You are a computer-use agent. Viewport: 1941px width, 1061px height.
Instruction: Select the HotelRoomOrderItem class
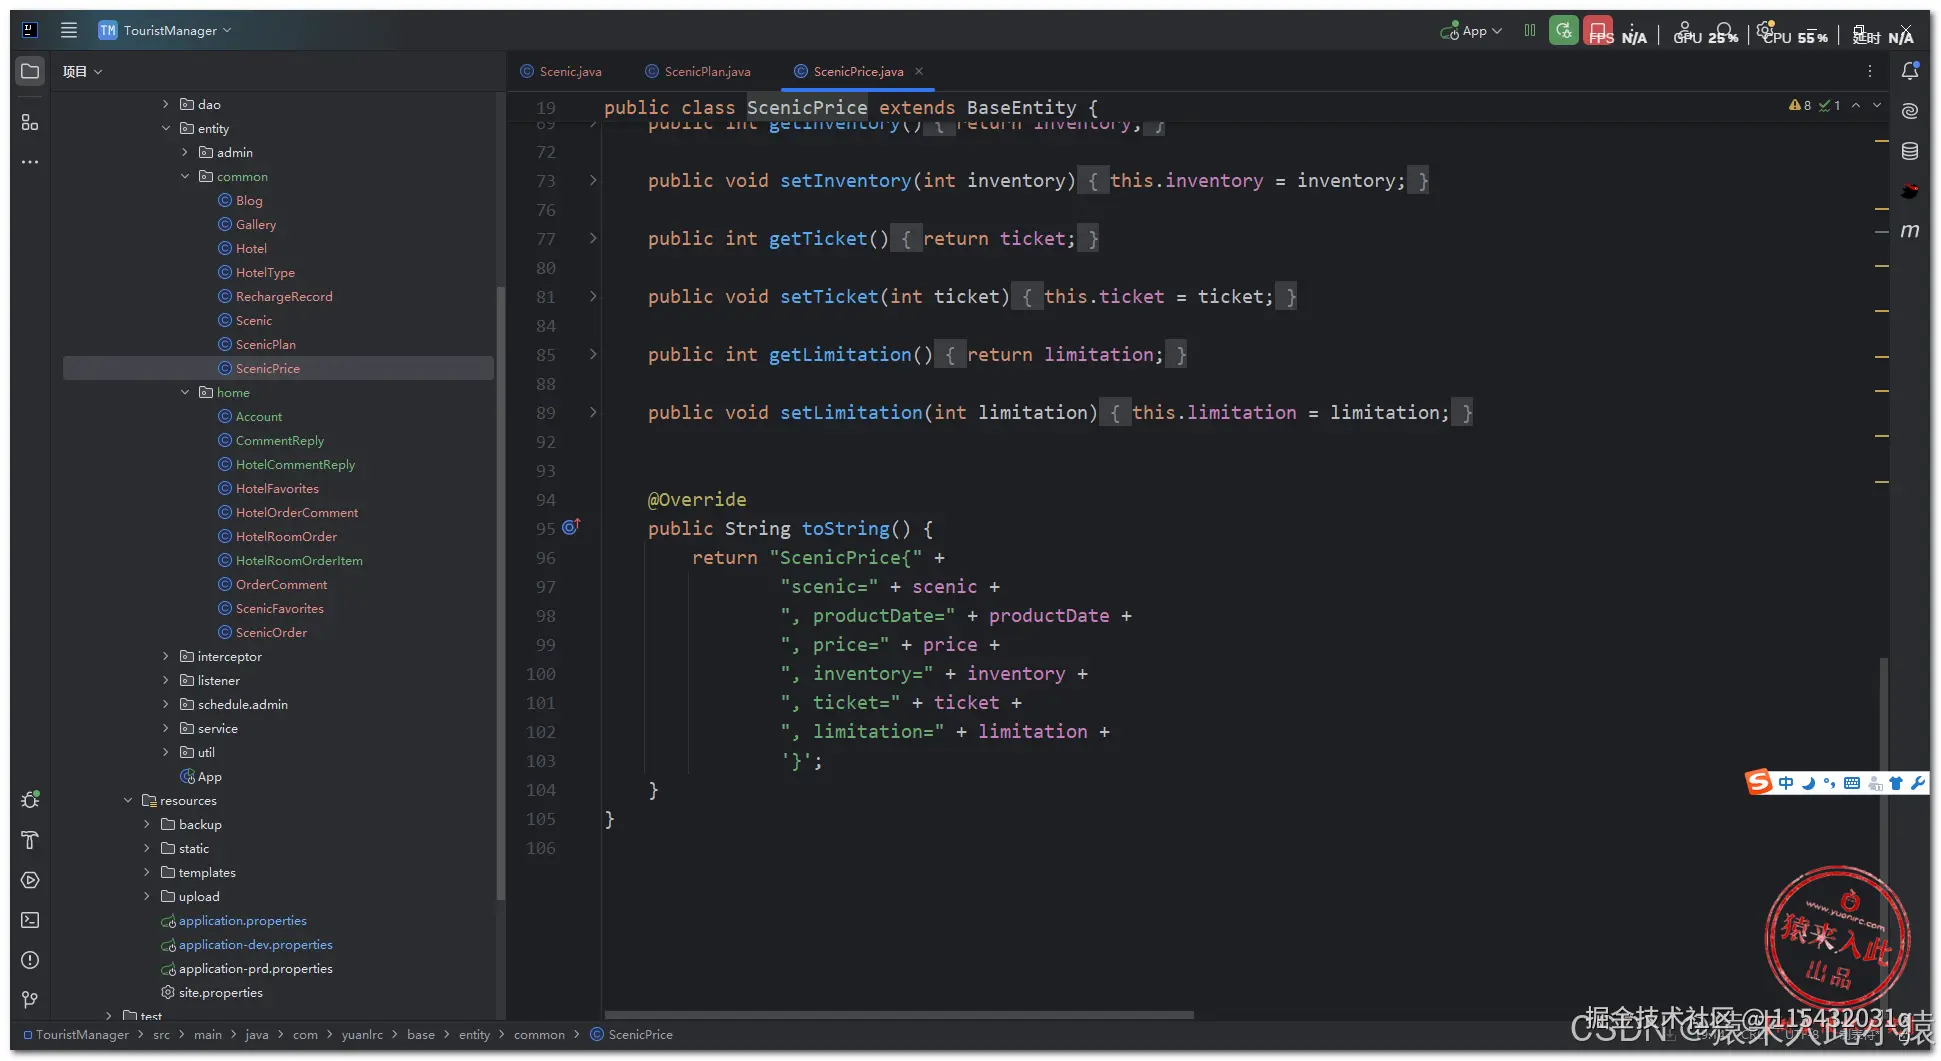coord(299,560)
